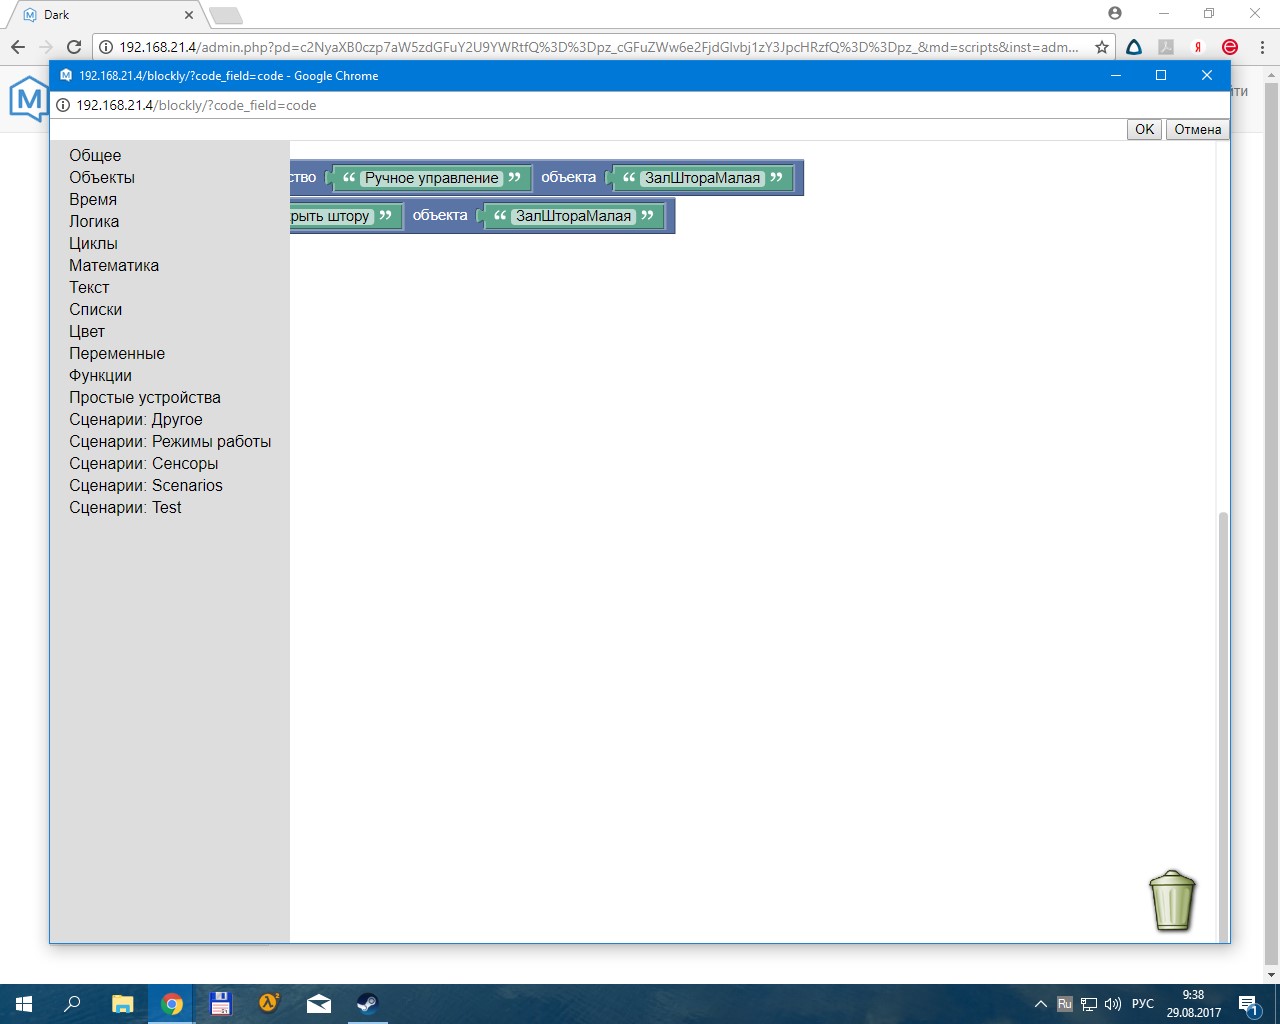1280x1024 pixels.
Task: Select the Сценарии: Сенсоры category
Action: pos(144,463)
